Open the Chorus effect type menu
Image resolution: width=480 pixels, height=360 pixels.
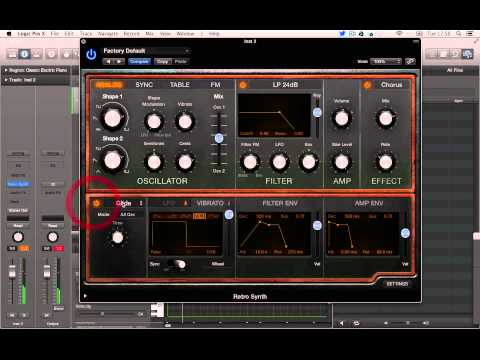click(392, 85)
